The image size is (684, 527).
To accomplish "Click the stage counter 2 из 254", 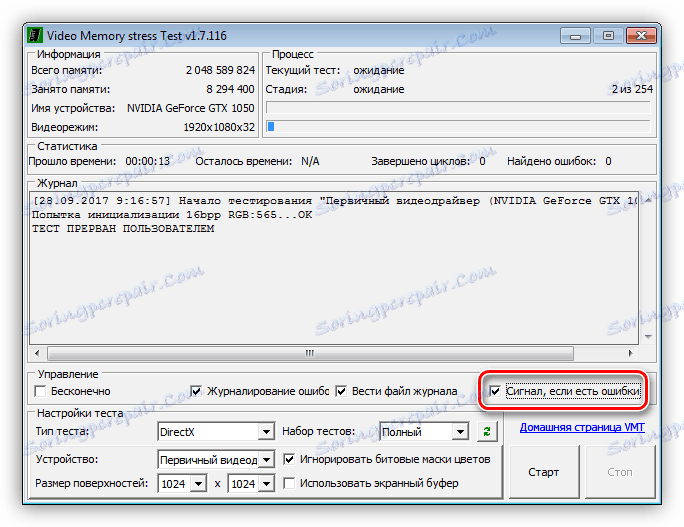I will coord(632,89).
